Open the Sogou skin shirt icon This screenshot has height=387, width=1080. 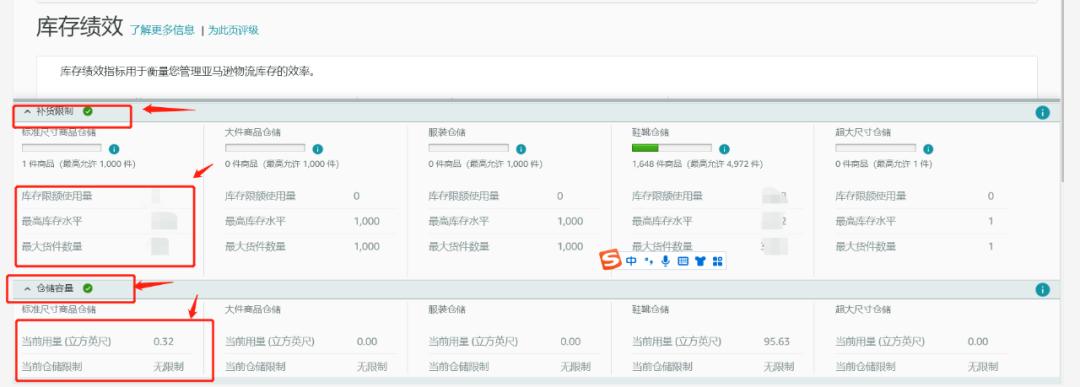pyautogui.click(x=700, y=261)
